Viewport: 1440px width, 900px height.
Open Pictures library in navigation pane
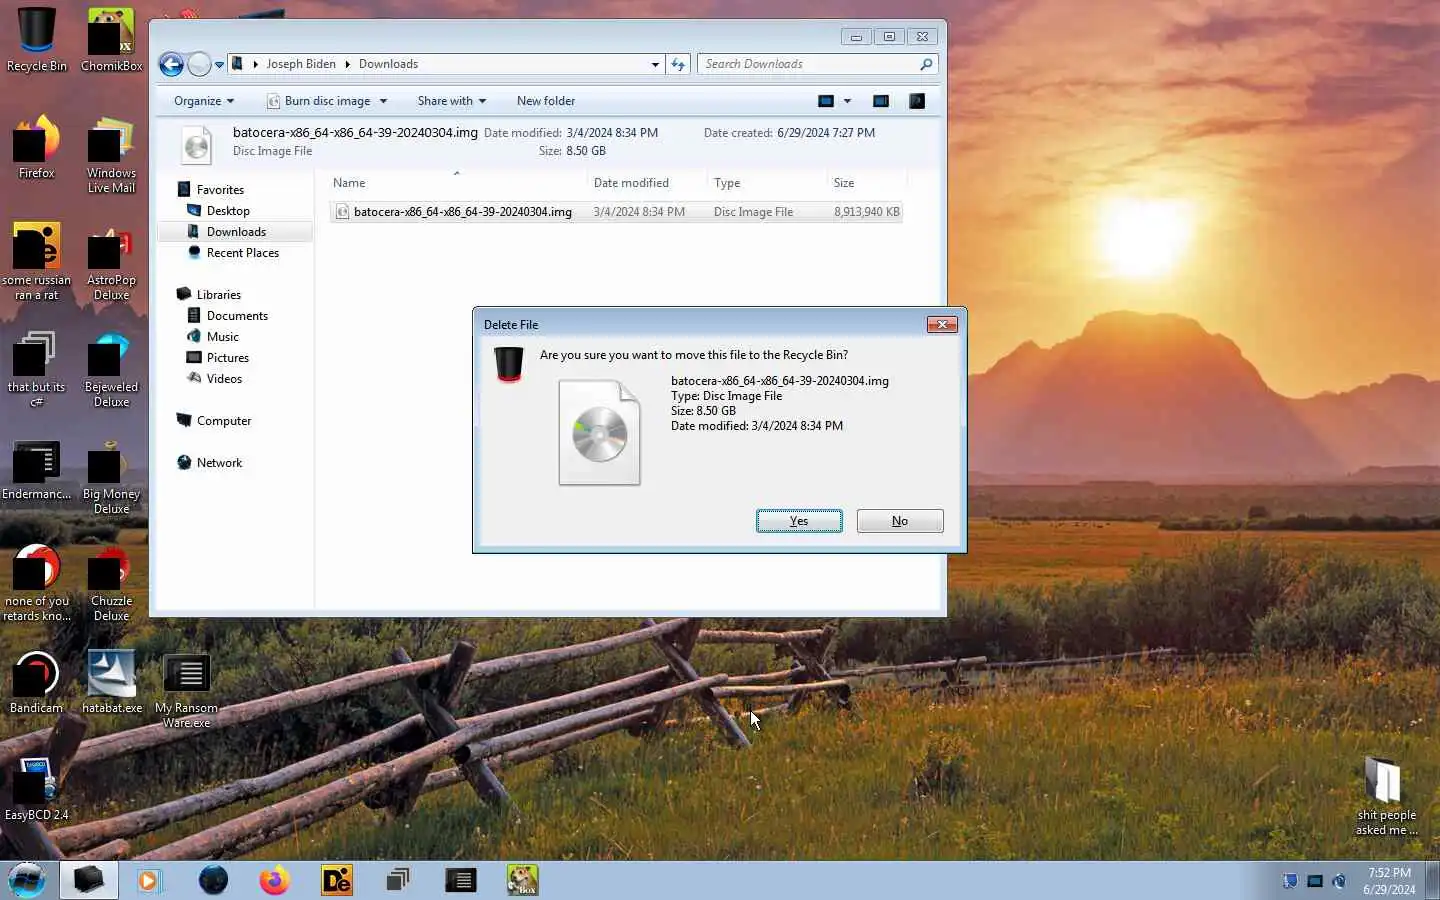[228, 358]
